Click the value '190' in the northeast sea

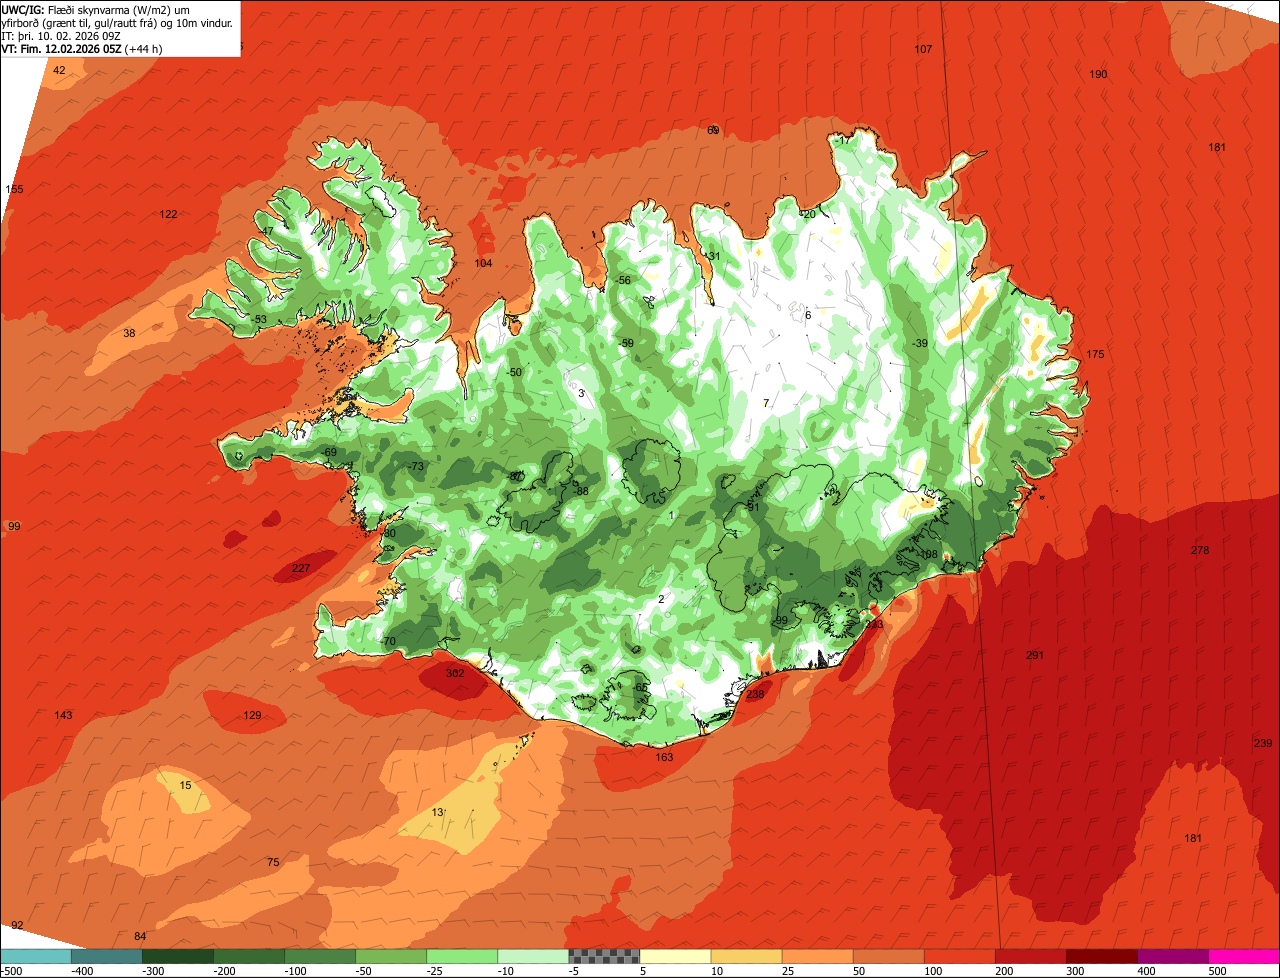1098,74
